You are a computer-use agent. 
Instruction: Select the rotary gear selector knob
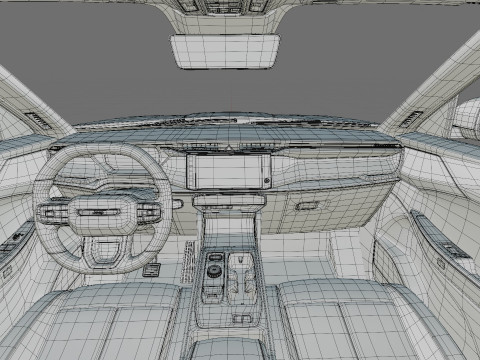[x=214, y=271]
